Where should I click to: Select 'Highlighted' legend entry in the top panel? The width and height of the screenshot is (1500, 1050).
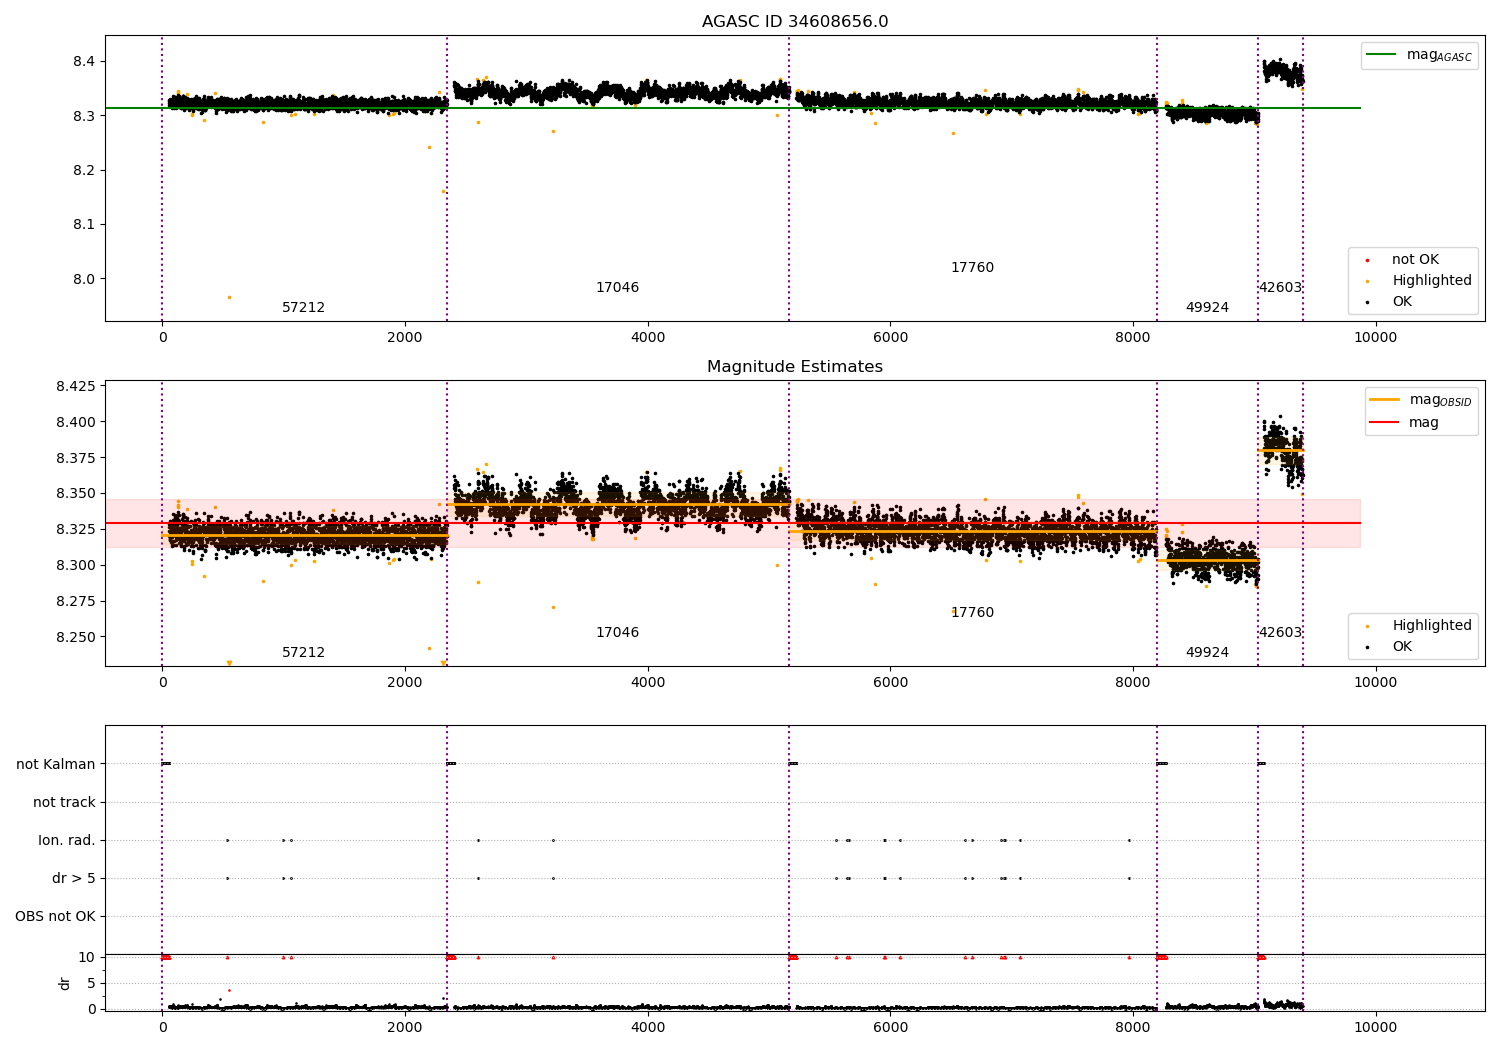[1432, 281]
